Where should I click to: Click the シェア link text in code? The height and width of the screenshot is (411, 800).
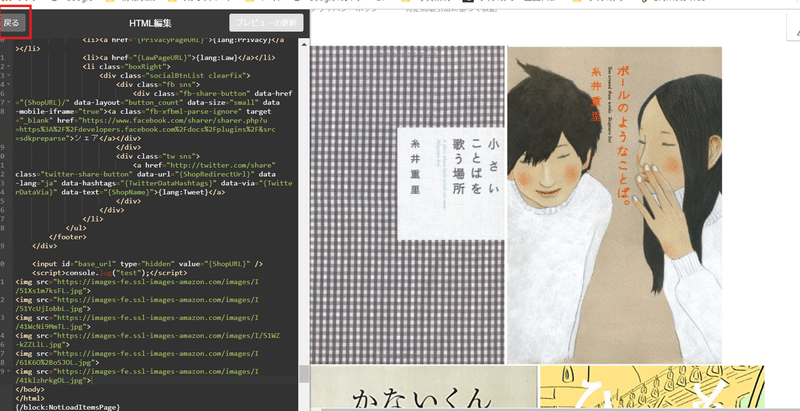[x=86, y=138]
